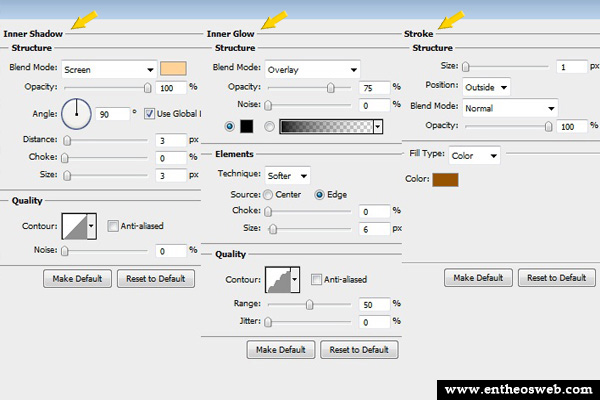Image resolution: width=600 pixels, height=400 pixels.
Task: Open the peach Inner Shadow color swatch
Action: [x=173, y=69]
